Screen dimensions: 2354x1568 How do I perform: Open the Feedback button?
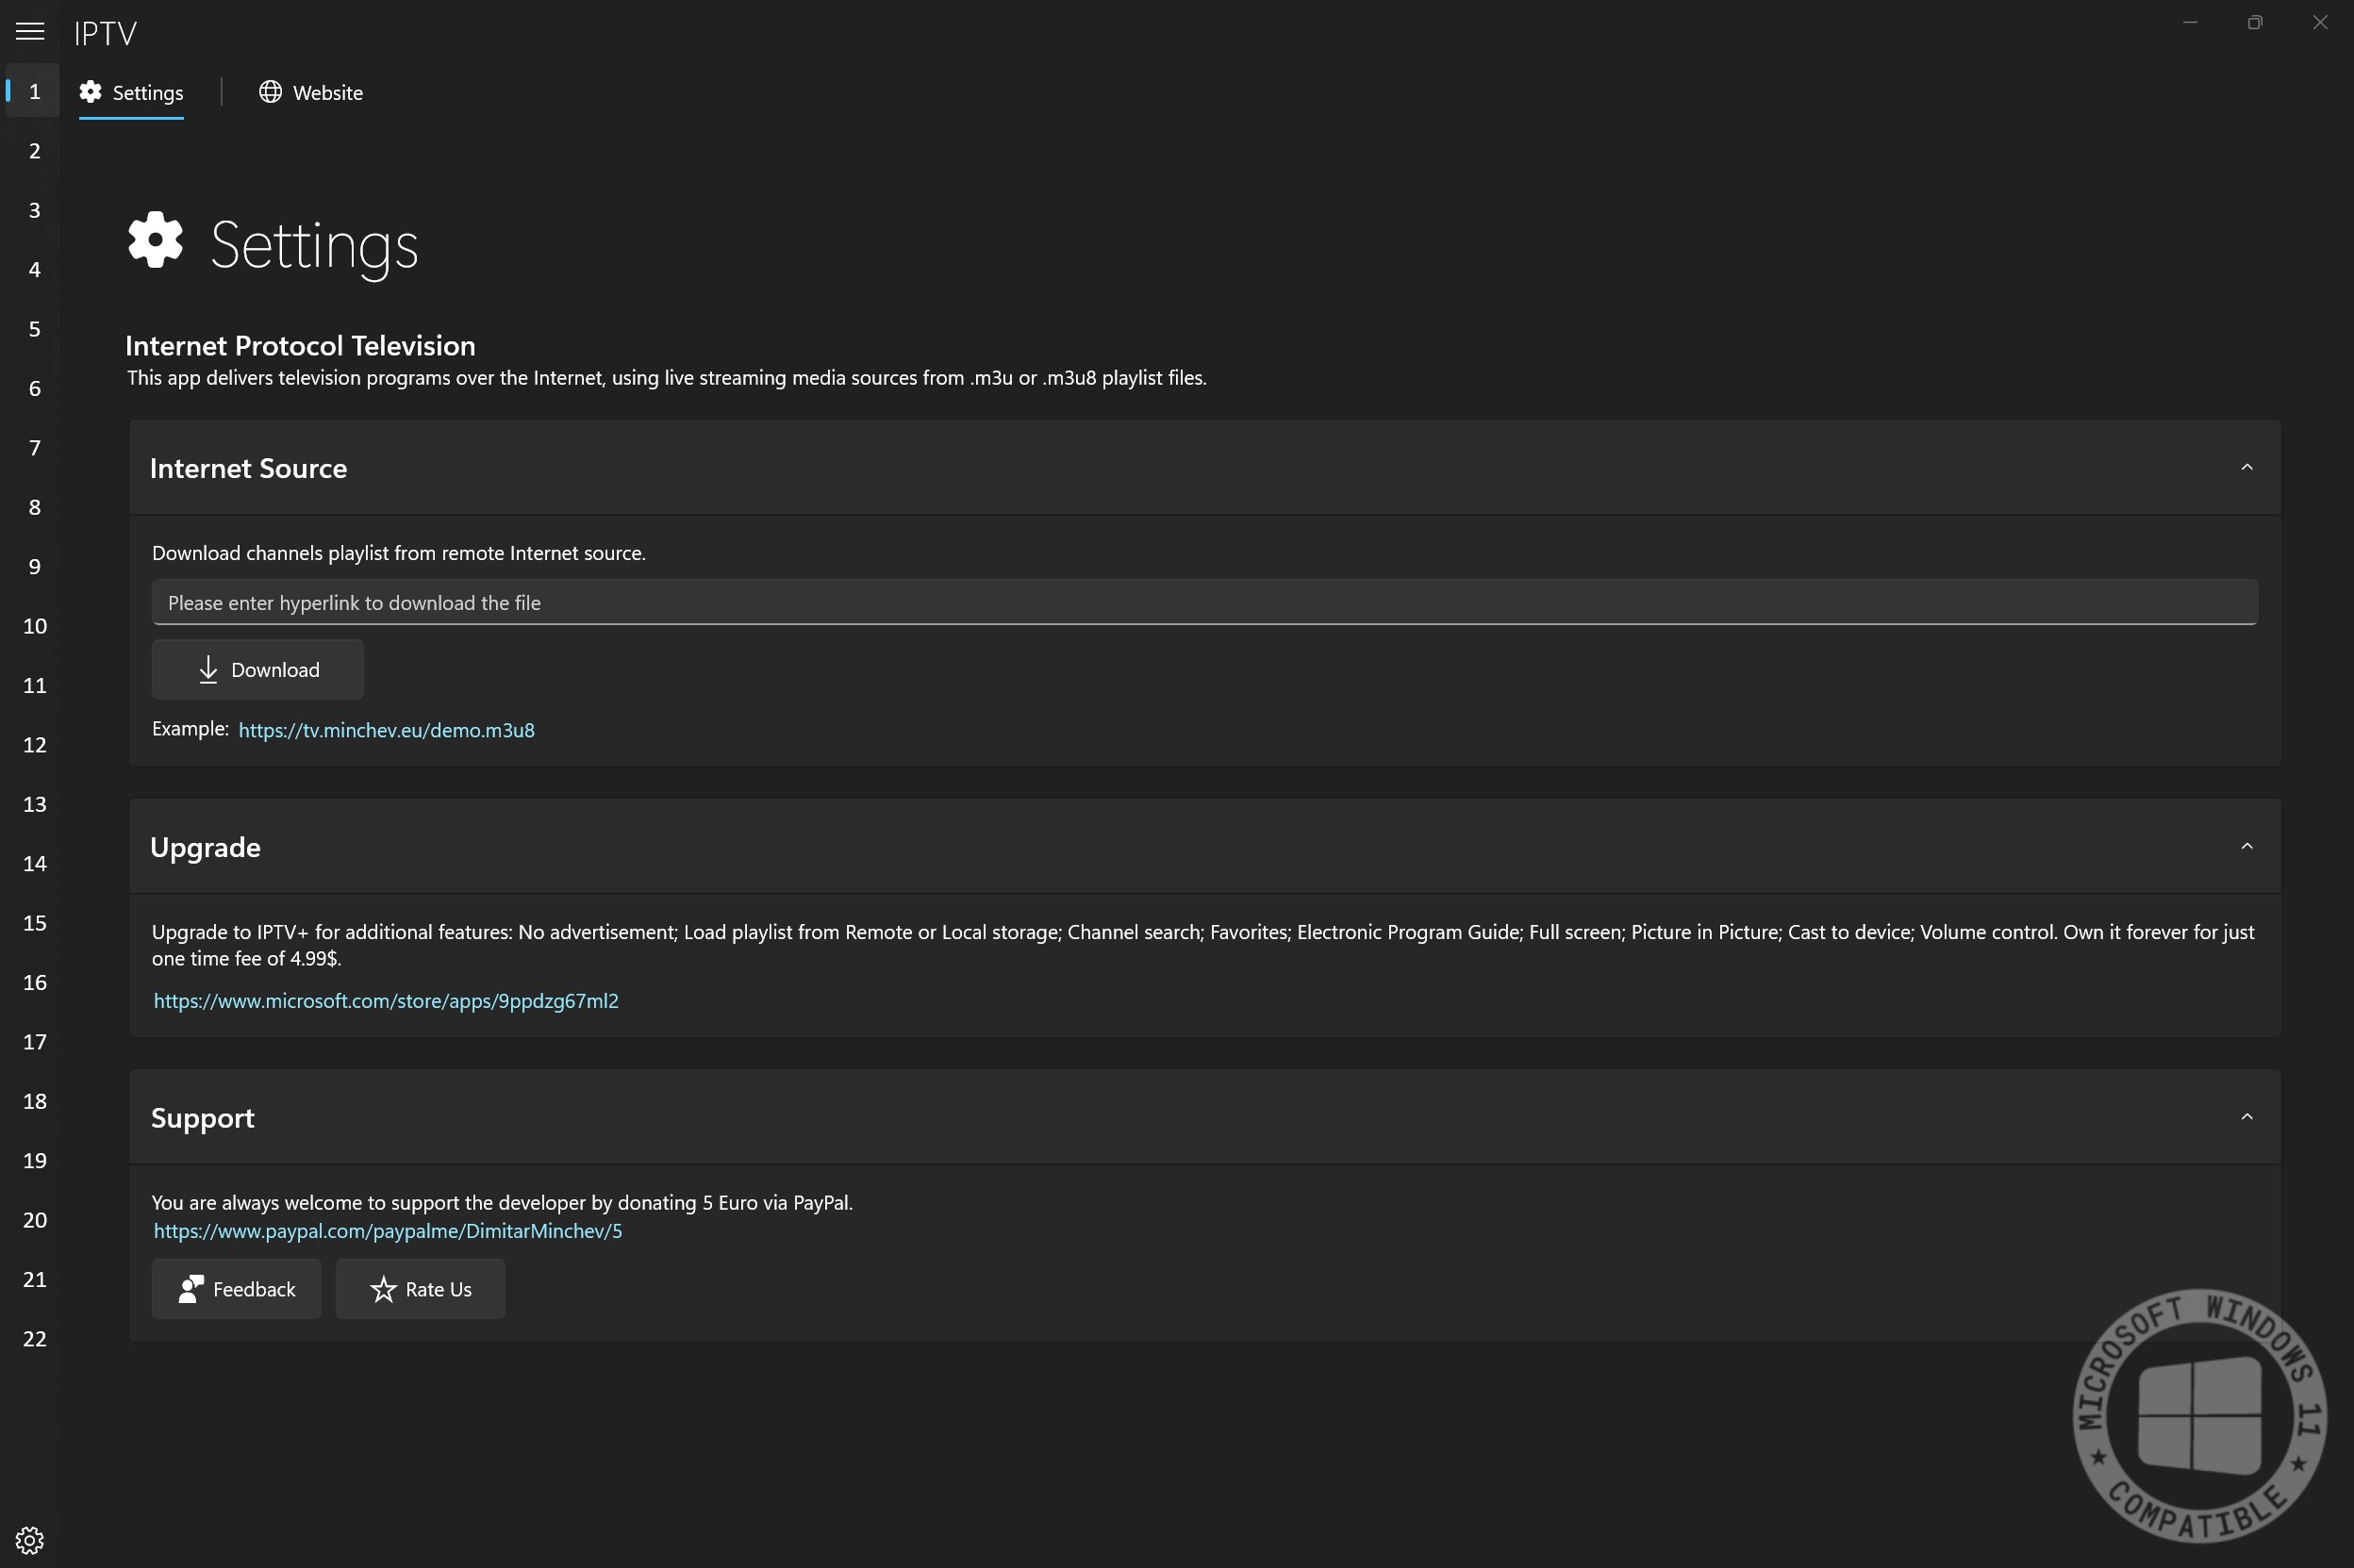[237, 1289]
